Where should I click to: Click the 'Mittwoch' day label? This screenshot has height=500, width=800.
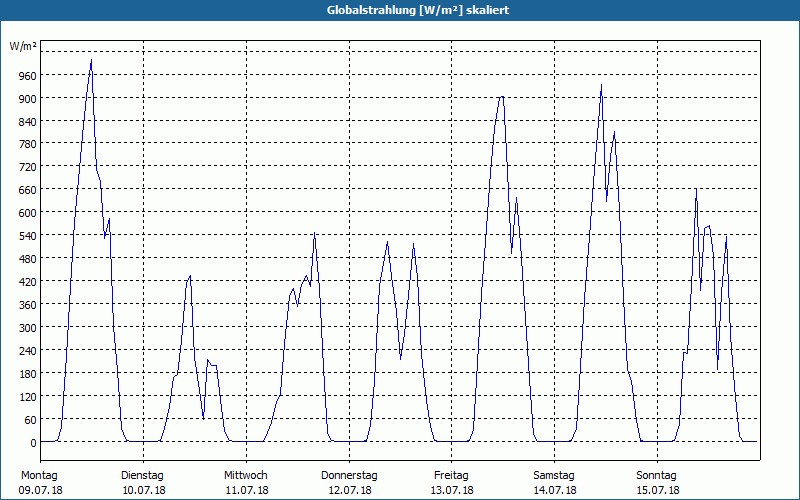(x=245, y=476)
